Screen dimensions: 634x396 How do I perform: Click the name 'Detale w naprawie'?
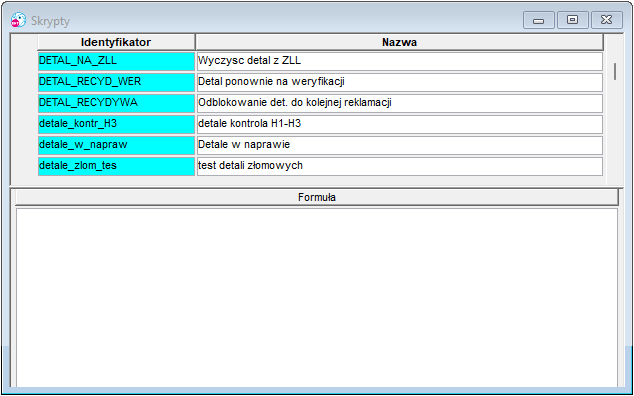pyautogui.click(x=399, y=146)
